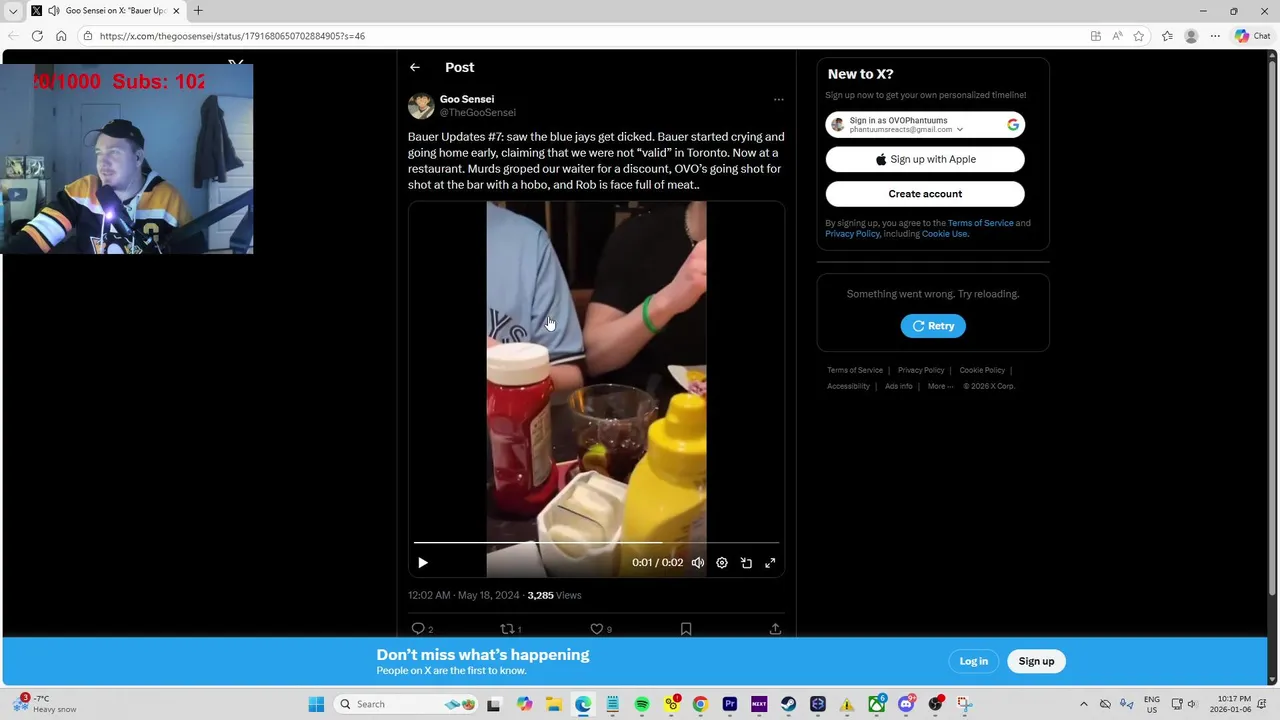Seek along the video progress bar
Screen dimensions: 1280x720
click(596, 543)
